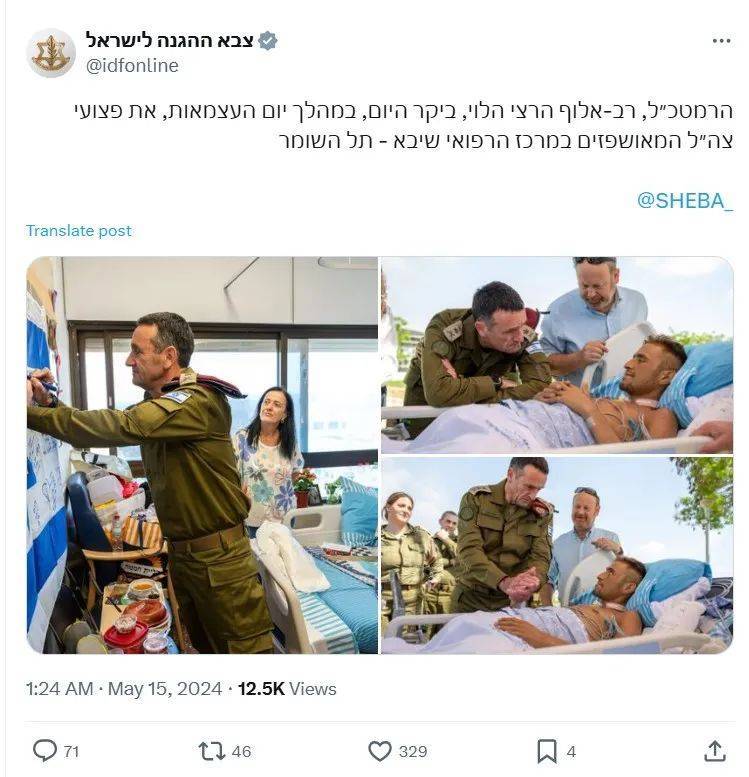Click Translate post

pyautogui.click(x=79, y=231)
